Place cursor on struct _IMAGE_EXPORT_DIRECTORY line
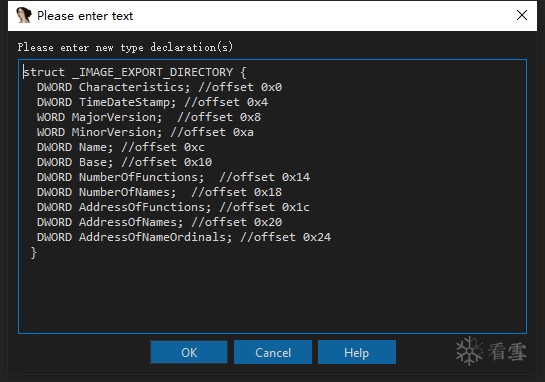 135,72
